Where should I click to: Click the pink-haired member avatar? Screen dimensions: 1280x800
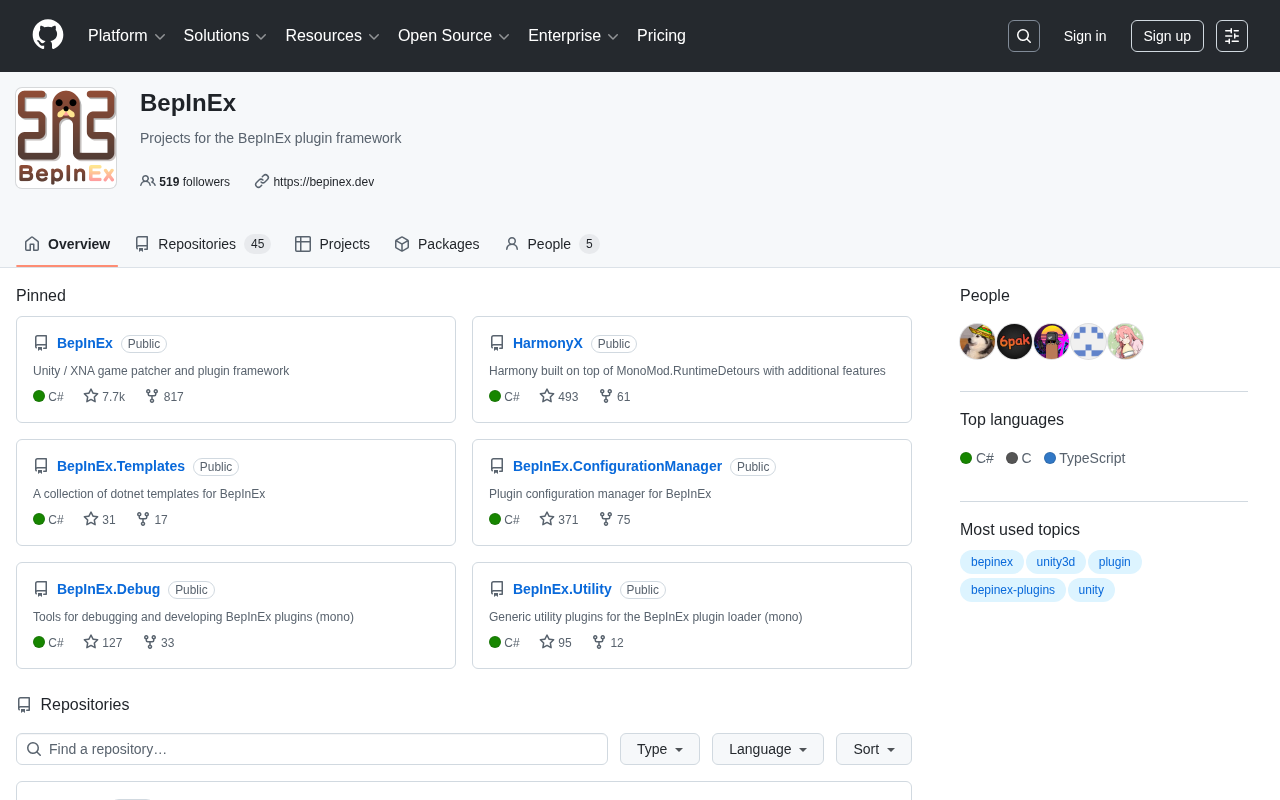[1125, 342]
